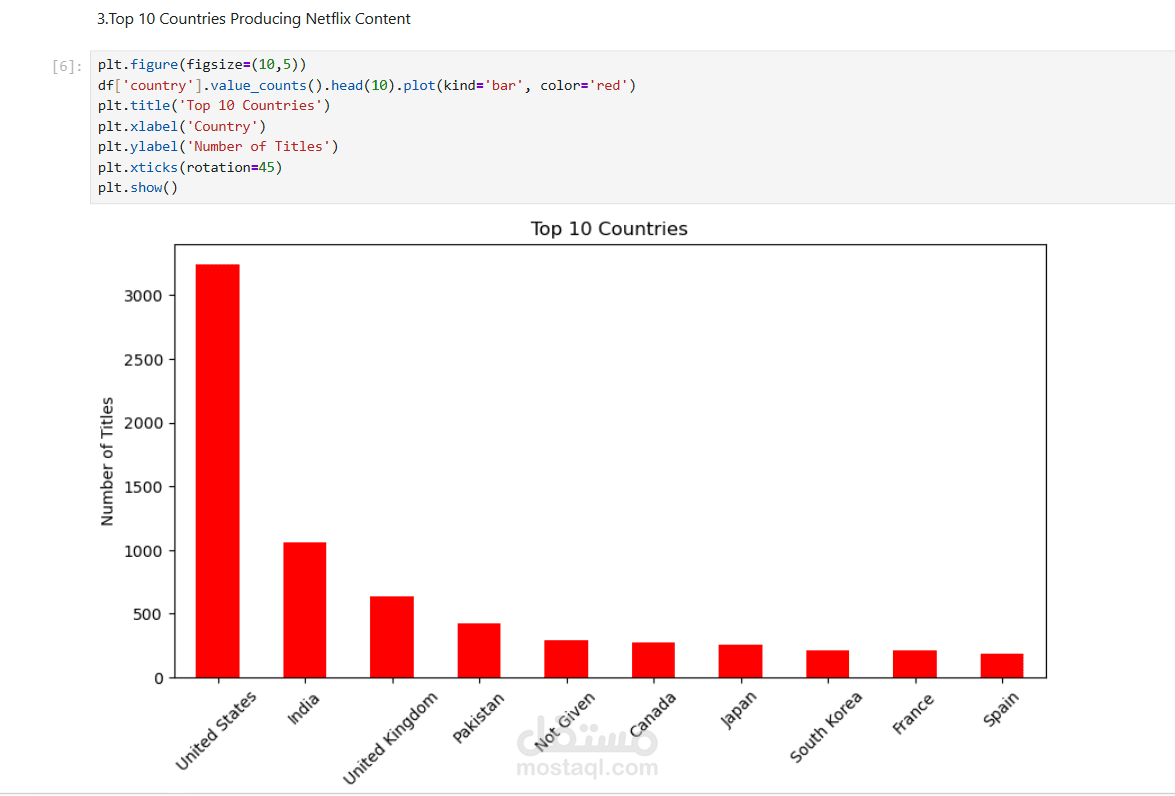Click the United States red bar
This screenshot has height=796, width=1175.
[218, 471]
